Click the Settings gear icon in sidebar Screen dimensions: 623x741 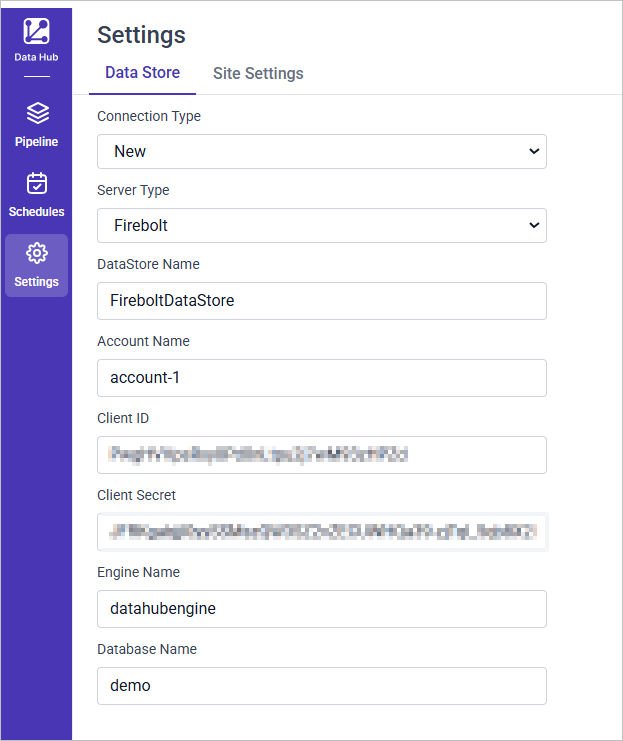[36, 253]
